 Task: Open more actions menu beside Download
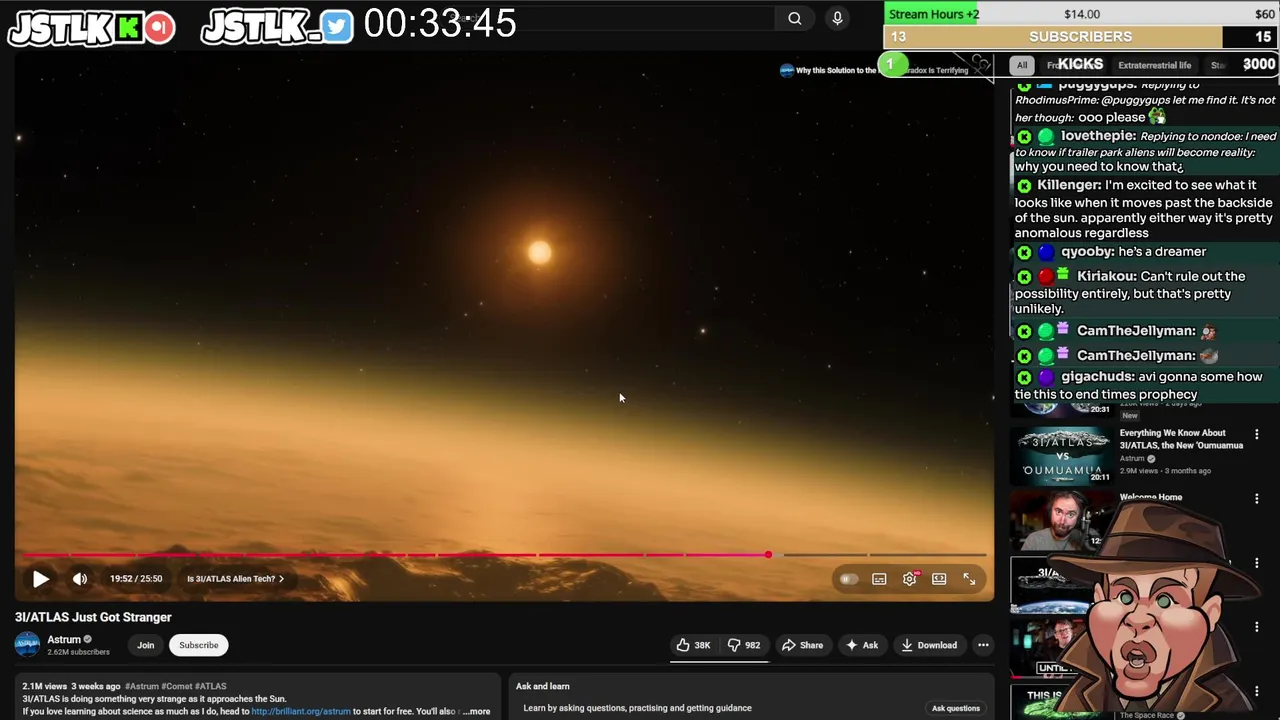(983, 645)
